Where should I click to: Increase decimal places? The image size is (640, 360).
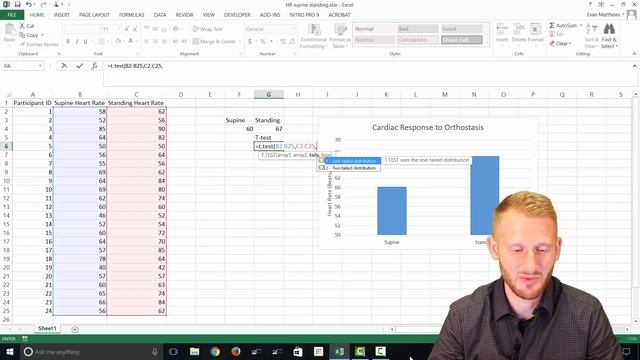click(x=283, y=41)
